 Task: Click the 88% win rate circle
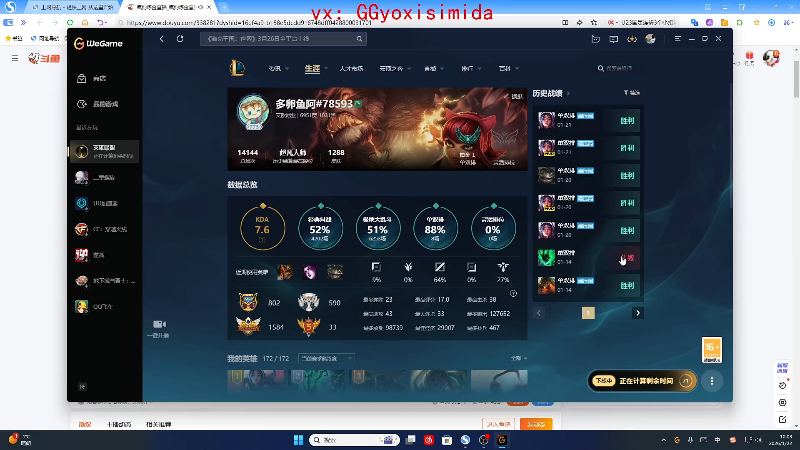click(435, 228)
